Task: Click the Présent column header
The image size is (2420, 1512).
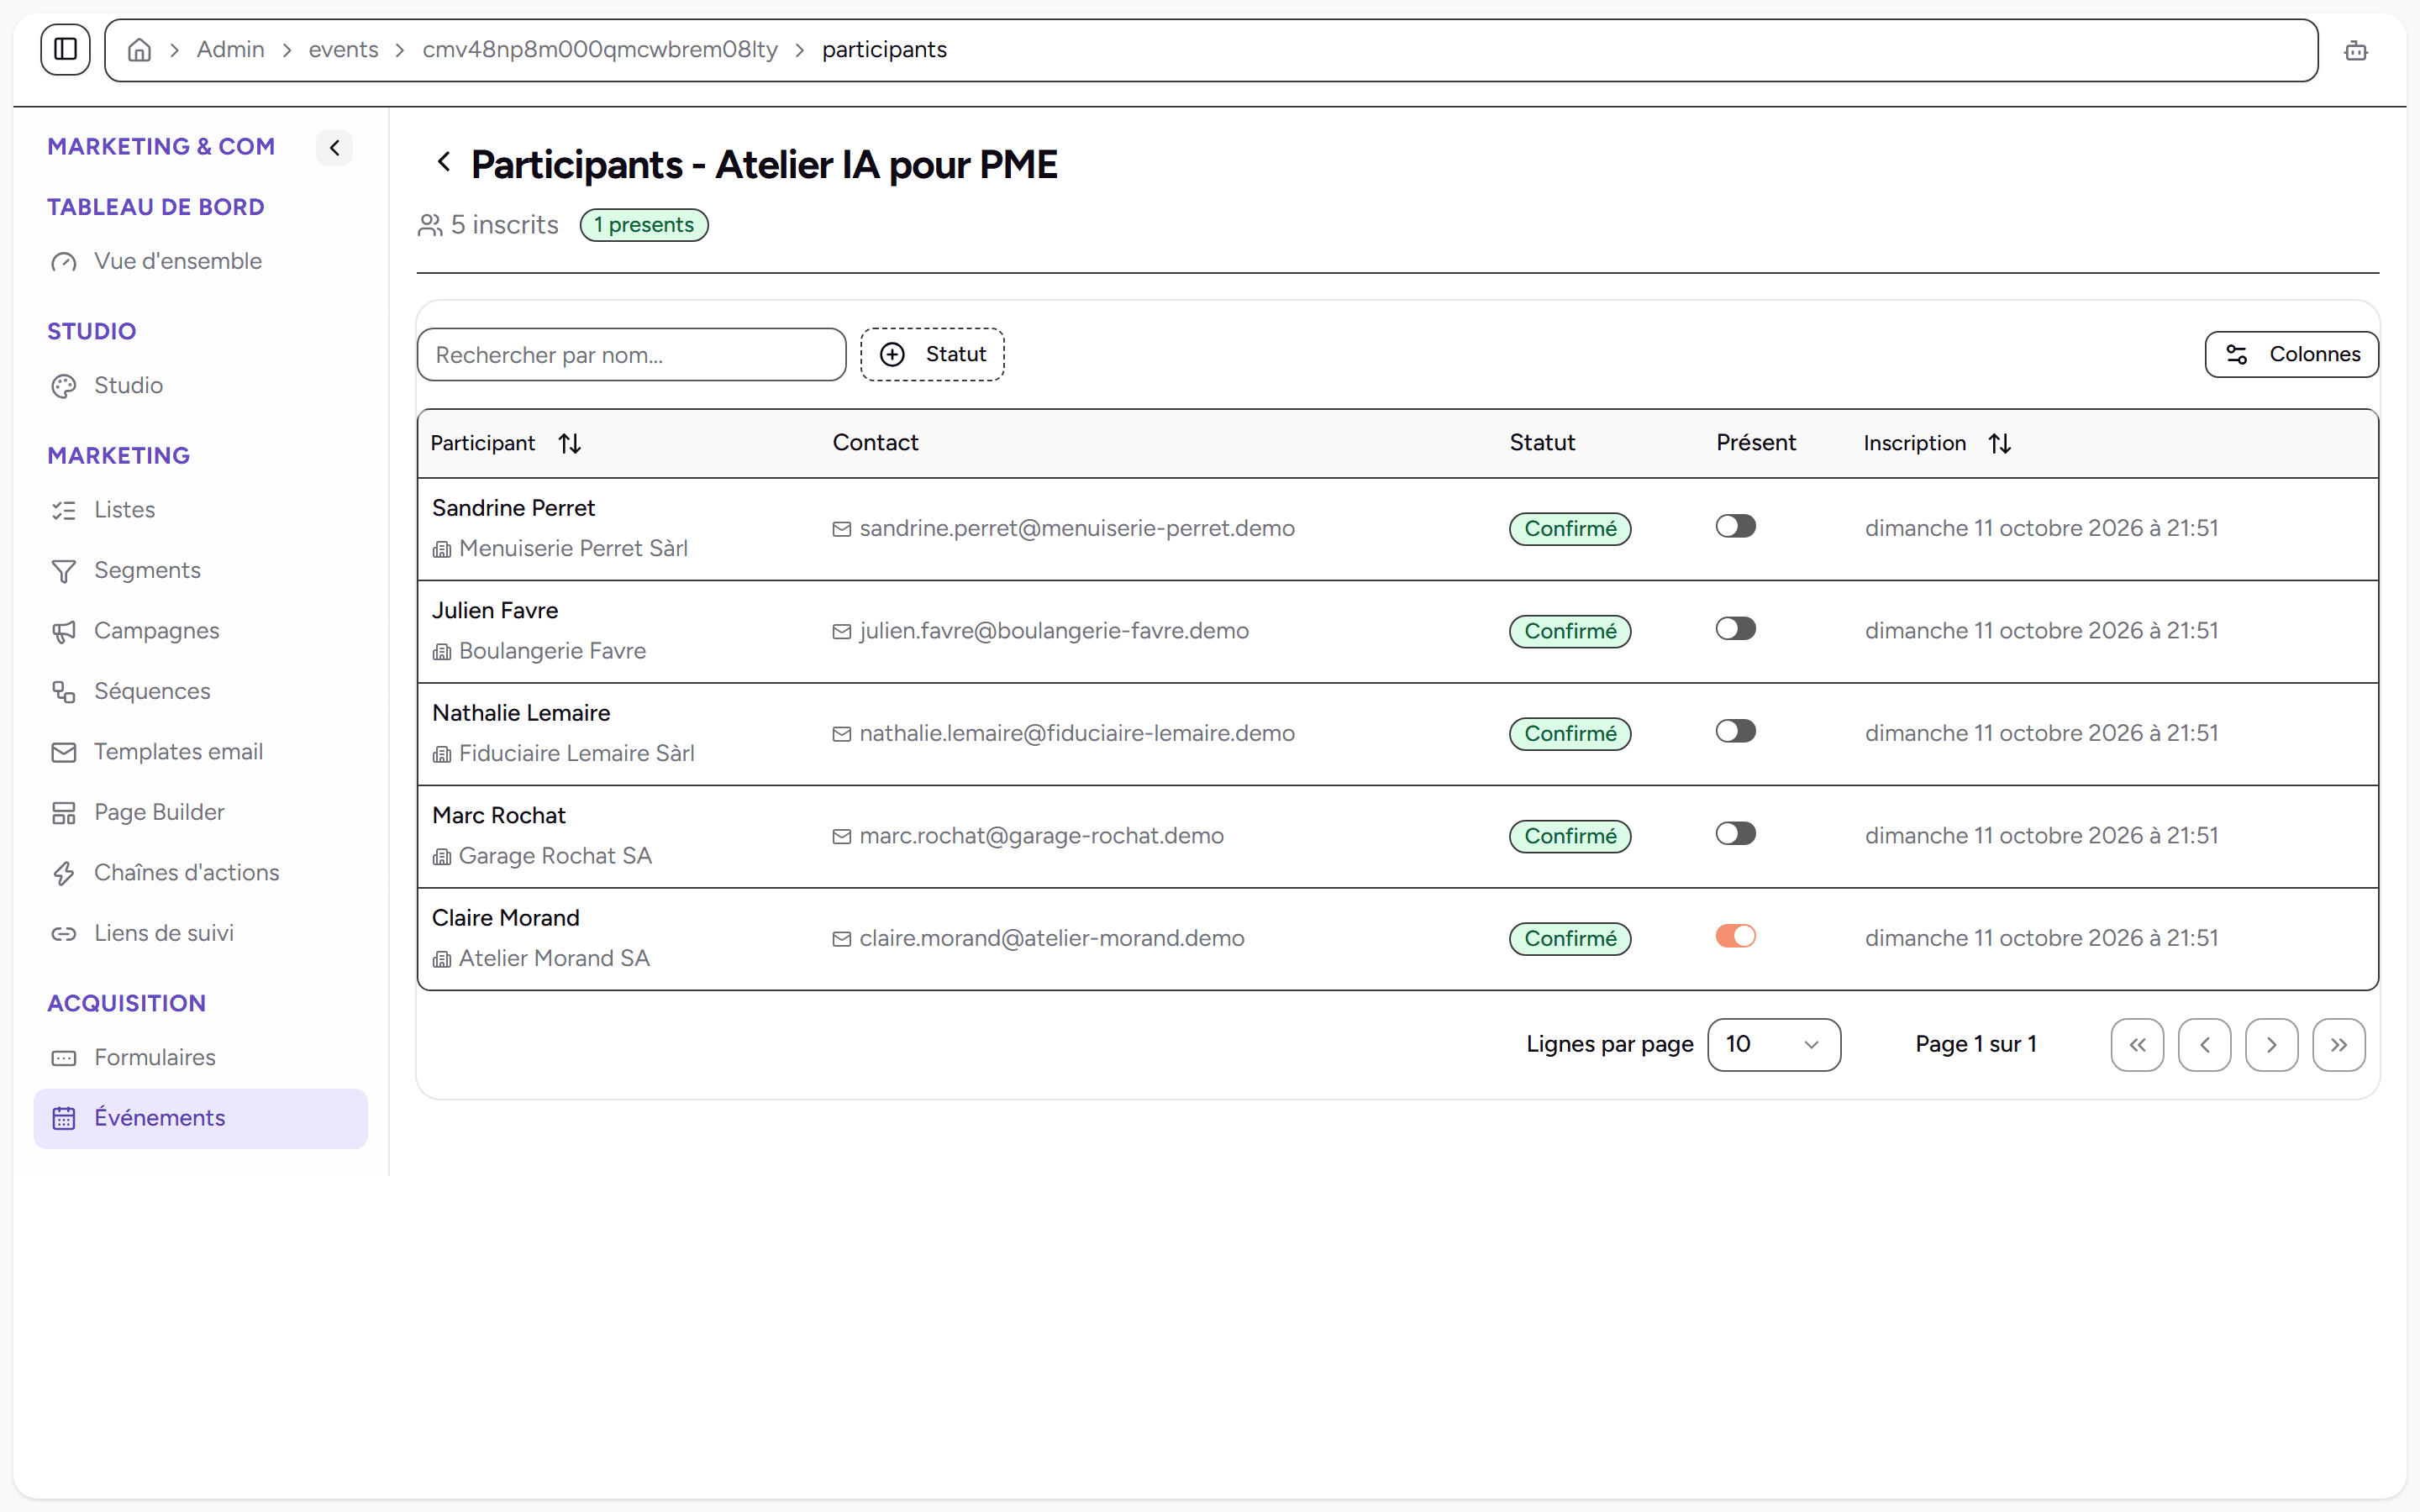Action: click(x=1756, y=443)
